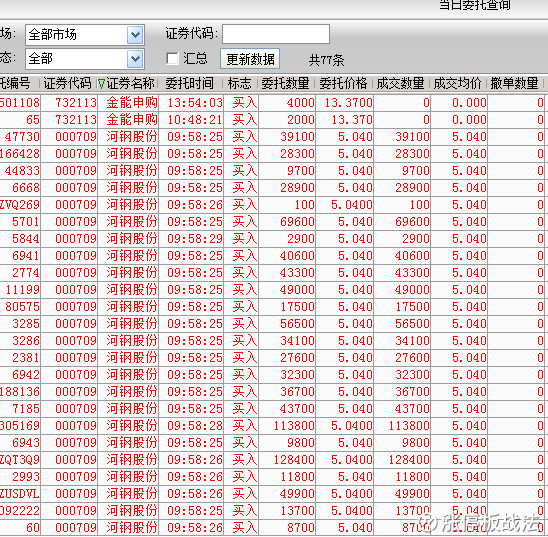
Task: Click order quantity 13700 in 委托数量
Action: [x=297, y=511]
